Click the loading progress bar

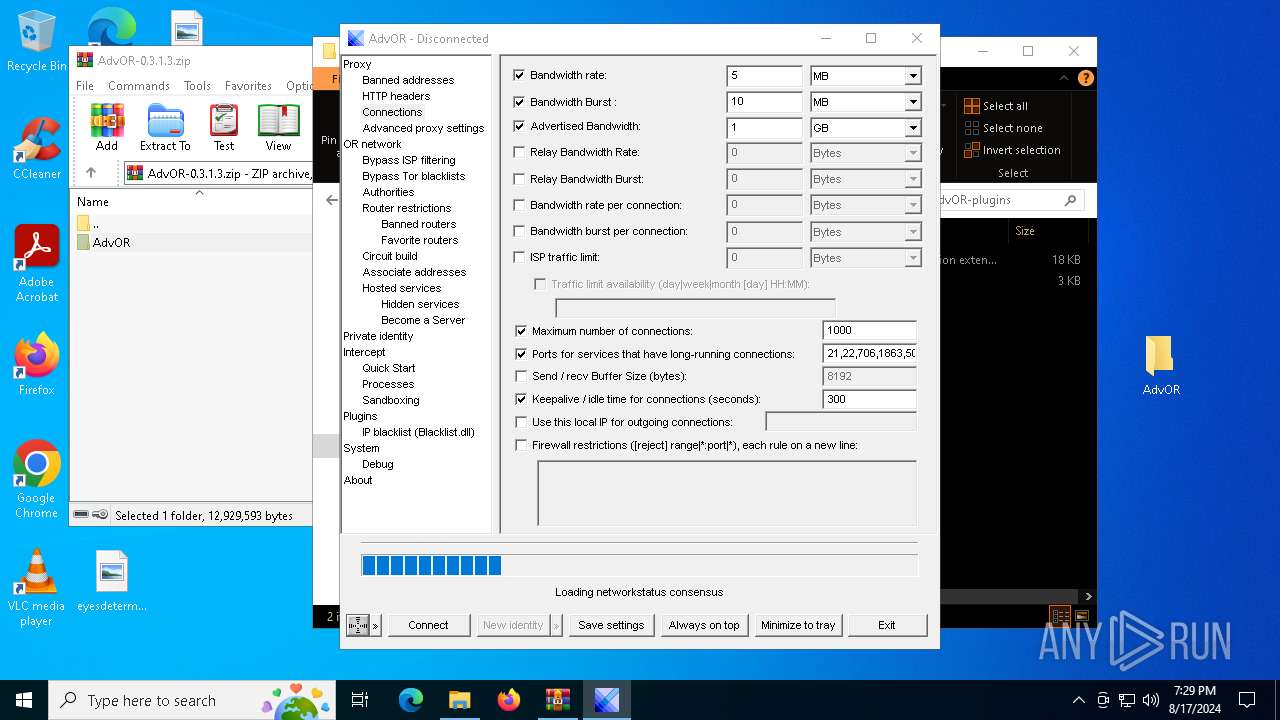(640, 565)
